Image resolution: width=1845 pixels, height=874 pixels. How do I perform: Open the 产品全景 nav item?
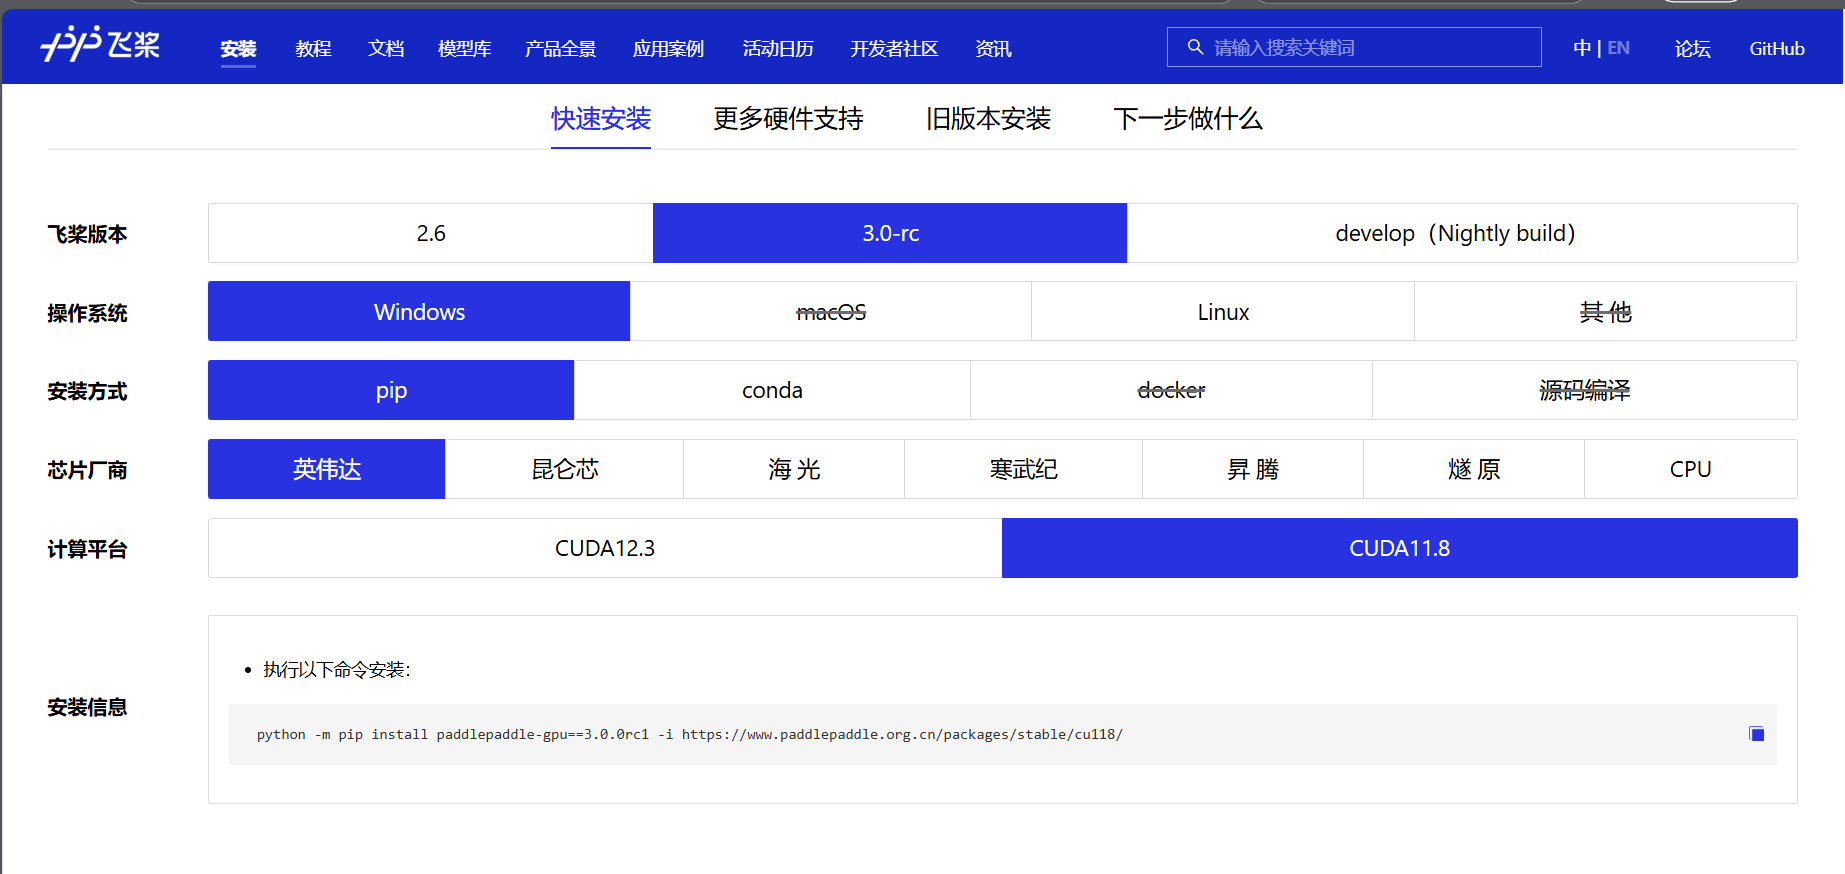click(560, 48)
